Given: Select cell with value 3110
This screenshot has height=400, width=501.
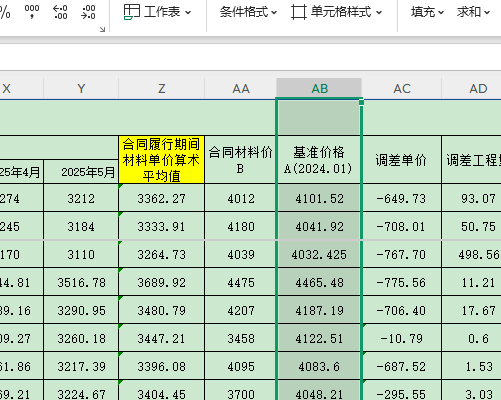Looking at the screenshot, I should (x=81, y=254).
